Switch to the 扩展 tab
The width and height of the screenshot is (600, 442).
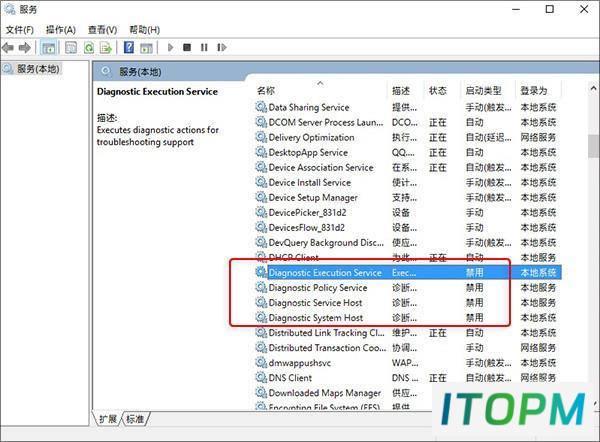pos(108,419)
